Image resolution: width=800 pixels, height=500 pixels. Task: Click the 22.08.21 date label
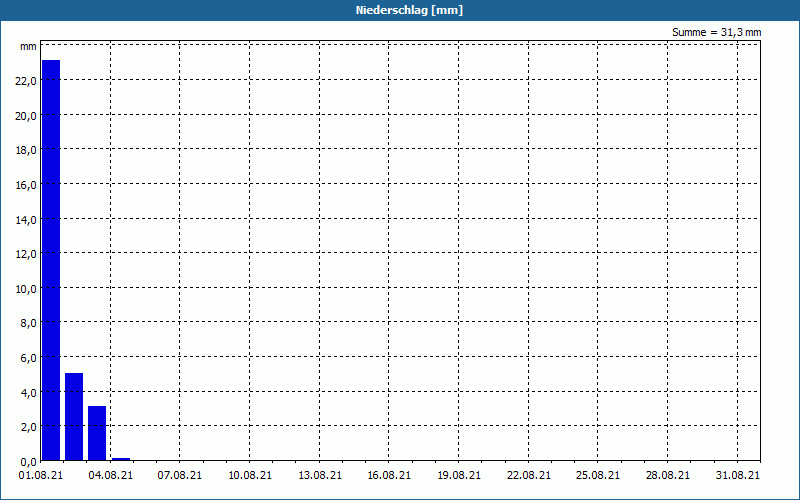pyautogui.click(x=529, y=475)
